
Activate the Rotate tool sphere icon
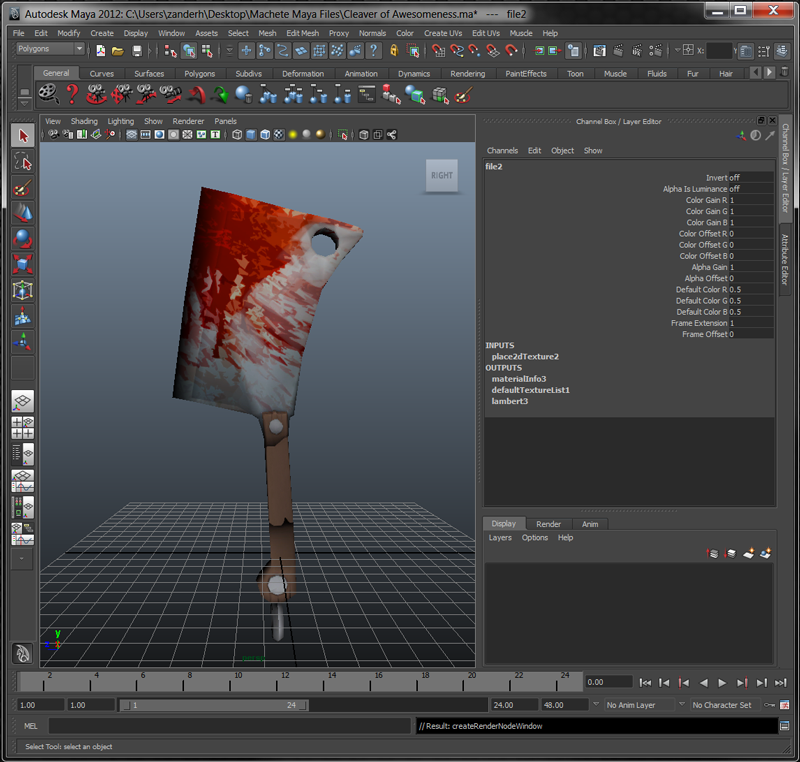pos(22,239)
